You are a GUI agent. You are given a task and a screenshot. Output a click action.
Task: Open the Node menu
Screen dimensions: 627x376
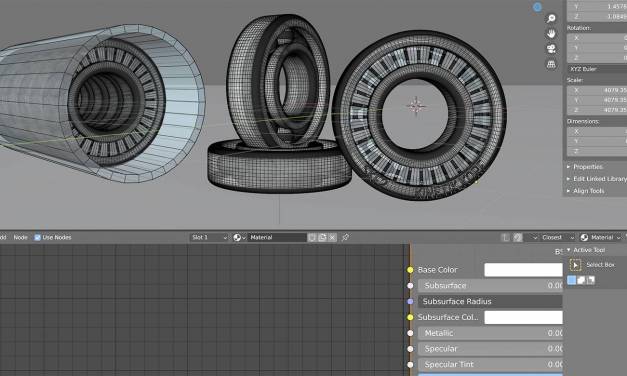[x=20, y=238]
